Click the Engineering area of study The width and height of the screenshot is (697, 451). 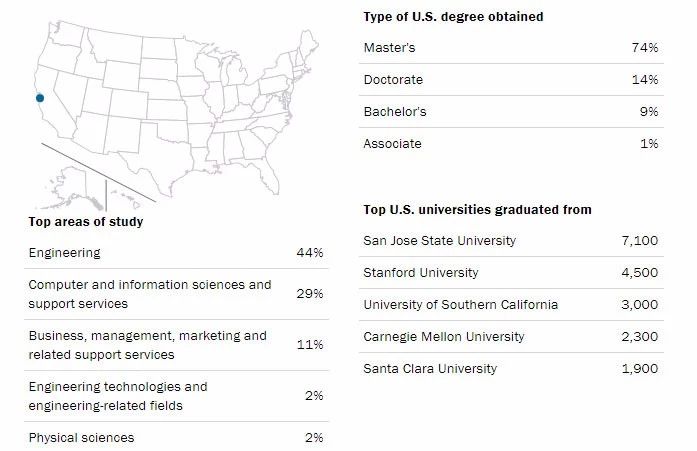[64, 253]
